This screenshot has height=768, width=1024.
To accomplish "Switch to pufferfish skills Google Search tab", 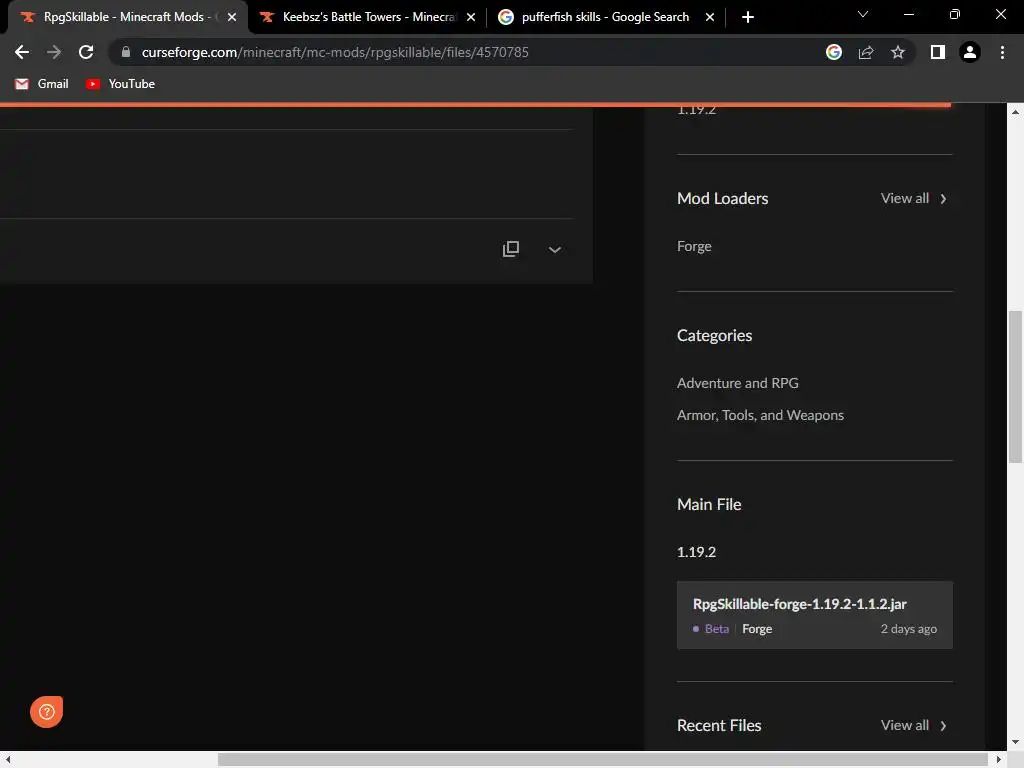I will click(x=605, y=17).
